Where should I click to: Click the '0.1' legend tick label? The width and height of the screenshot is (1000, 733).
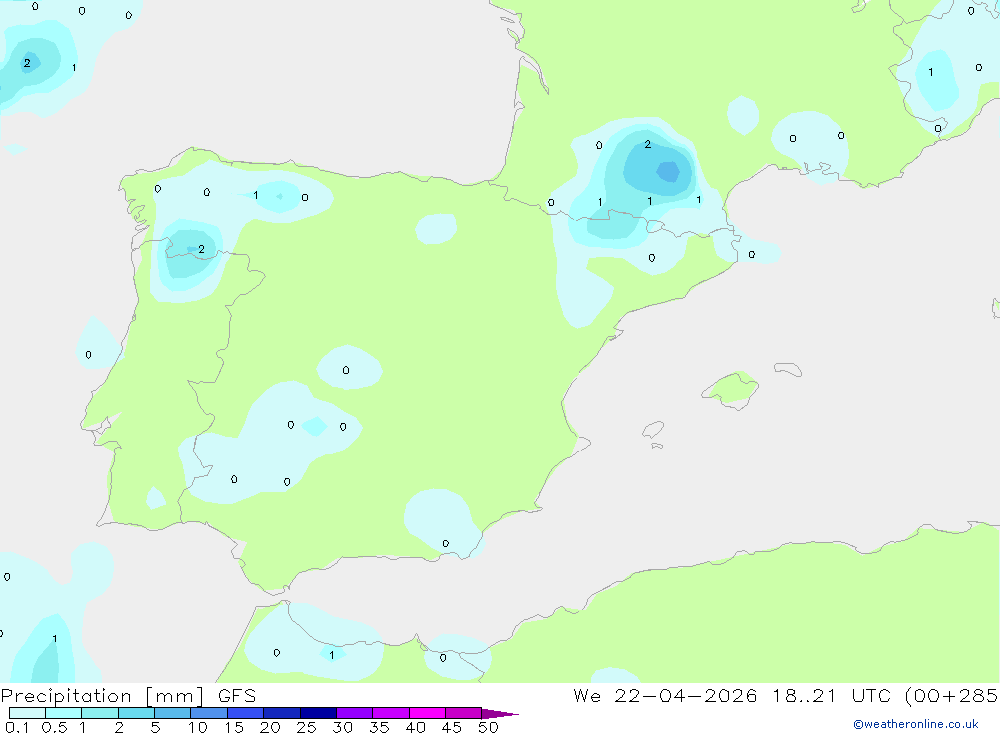point(17,727)
